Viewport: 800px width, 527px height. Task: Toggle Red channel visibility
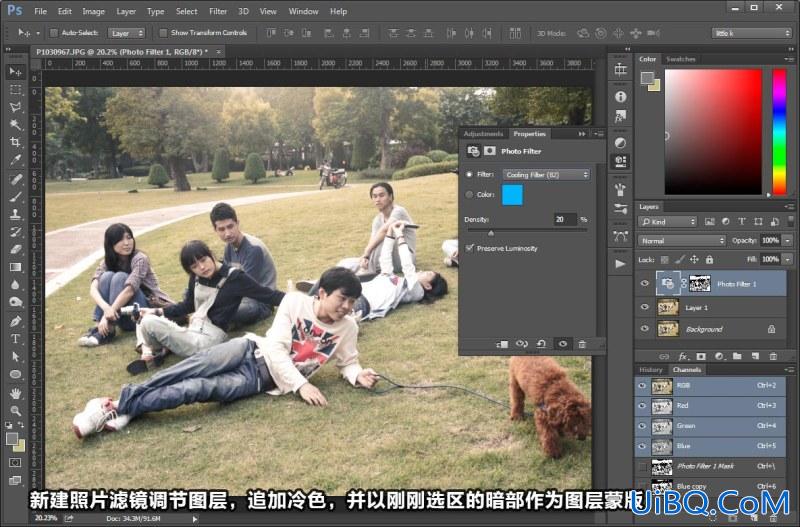pos(642,406)
